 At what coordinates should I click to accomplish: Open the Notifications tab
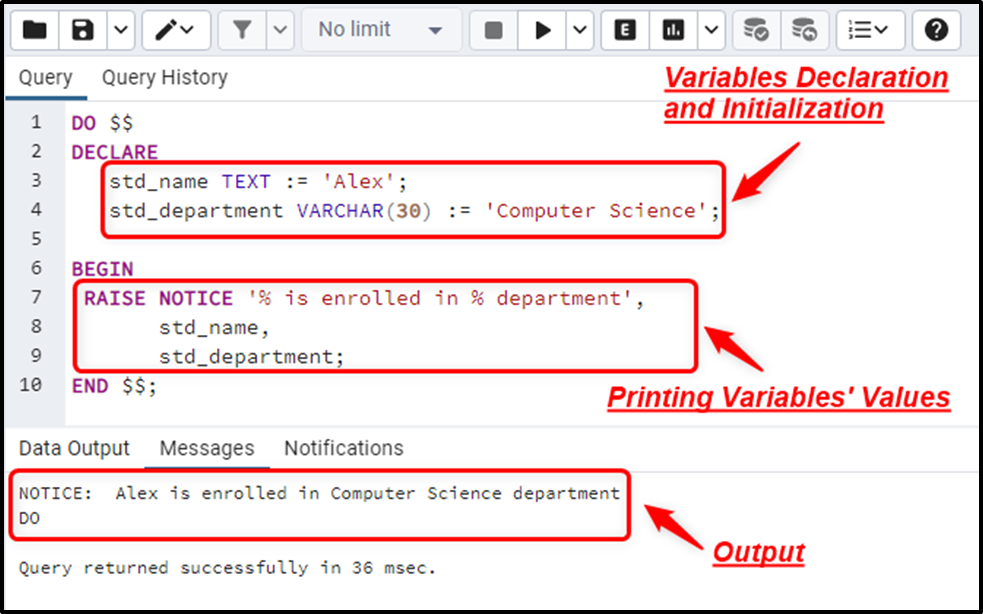pyautogui.click(x=343, y=448)
